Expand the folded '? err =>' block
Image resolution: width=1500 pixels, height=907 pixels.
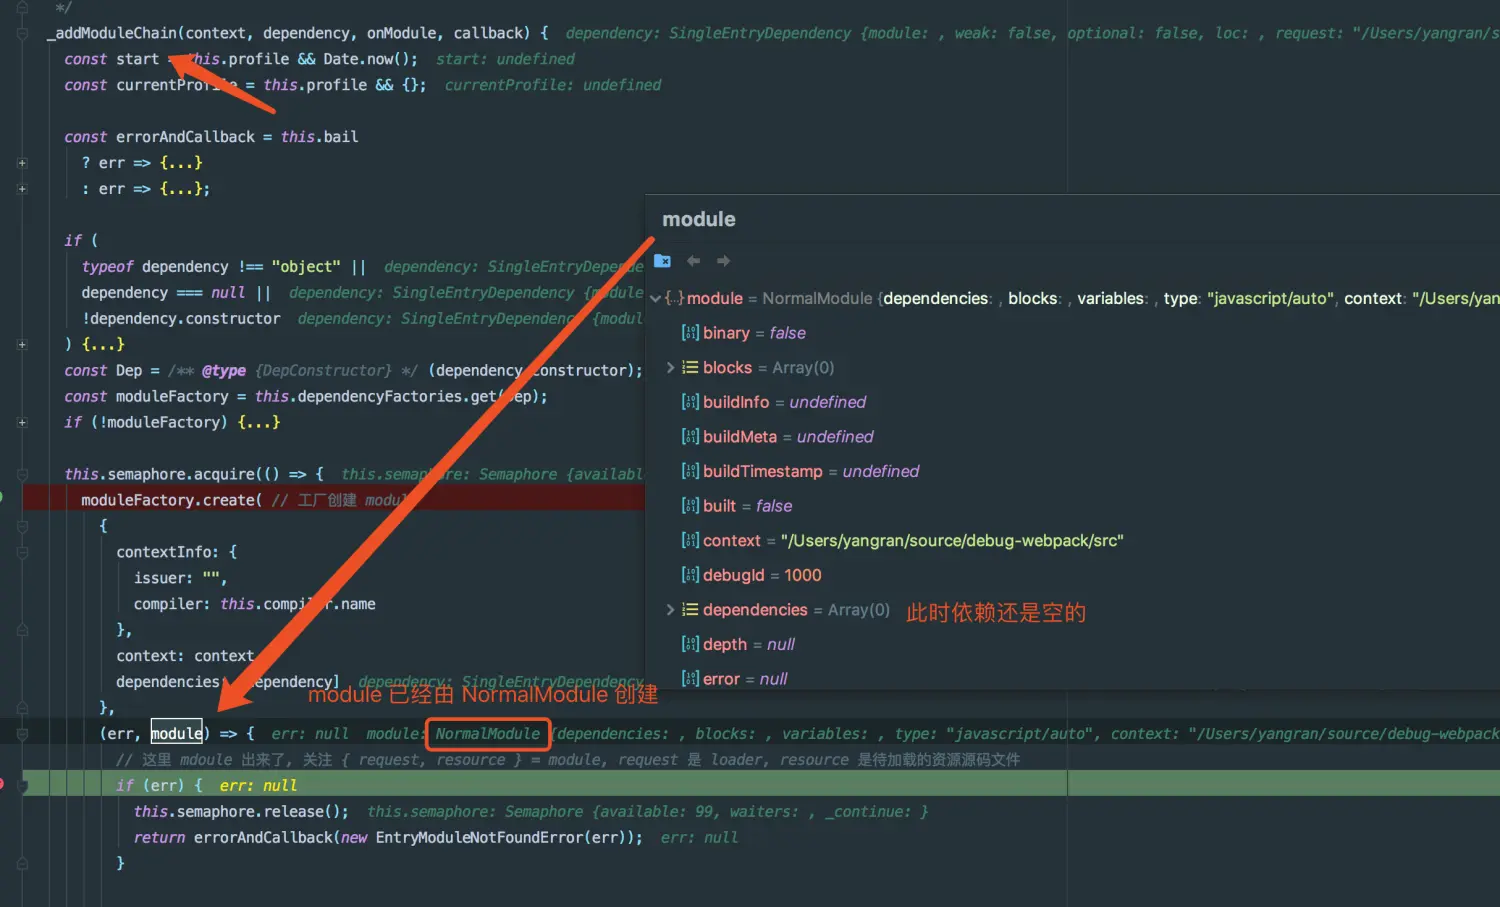tap(22, 162)
